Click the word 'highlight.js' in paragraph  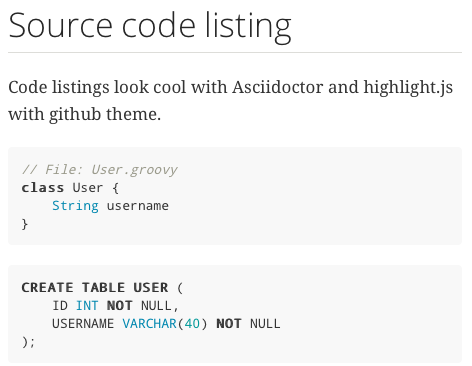tap(408, 88)
